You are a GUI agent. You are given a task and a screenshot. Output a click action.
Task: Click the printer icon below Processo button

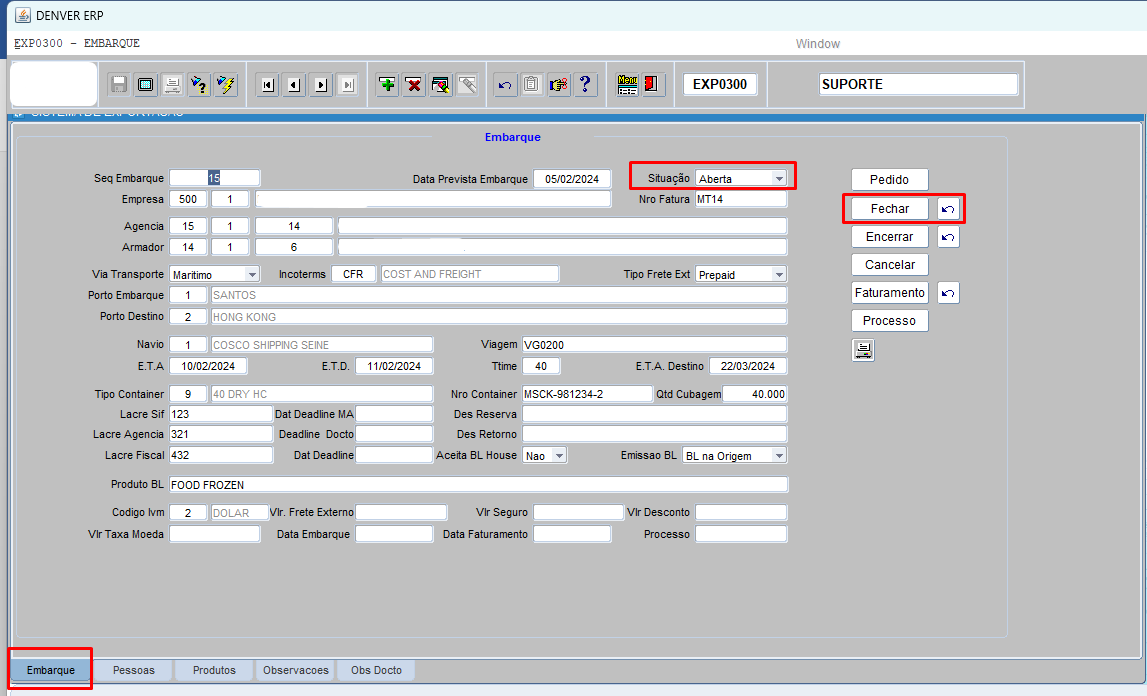(863, 350)
